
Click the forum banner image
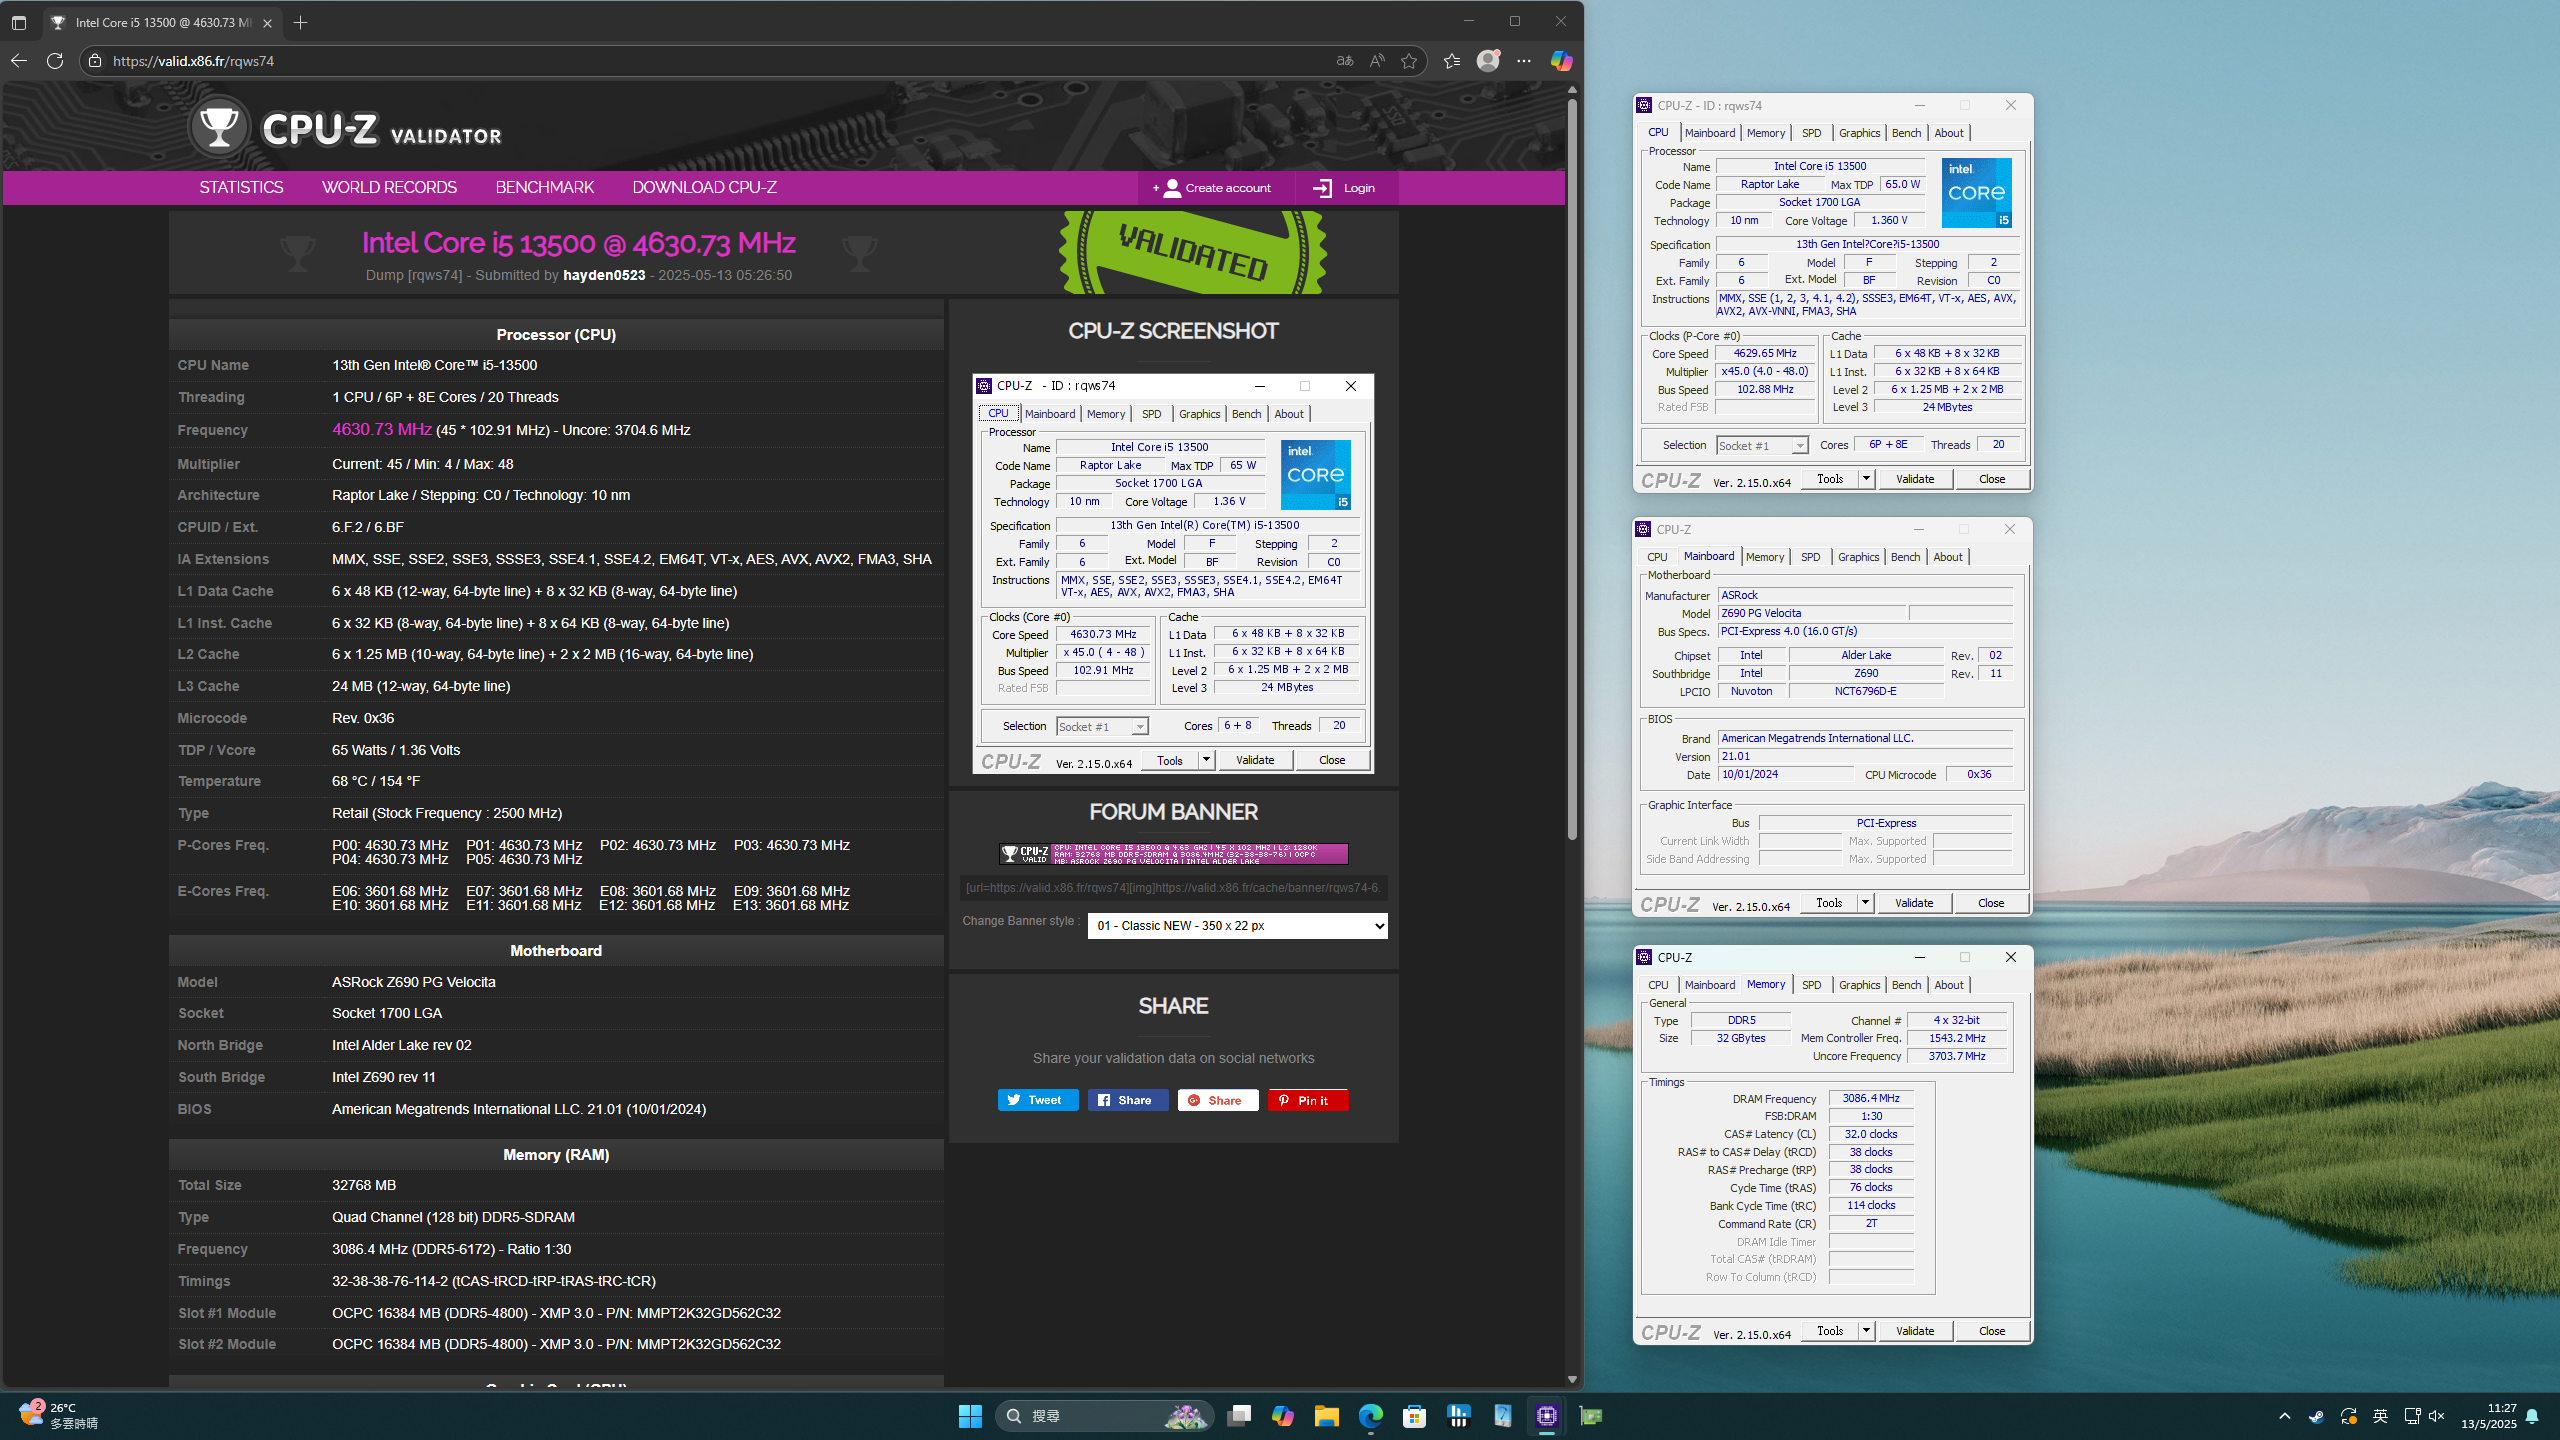pyautogui.click(x=1174, y=853)
